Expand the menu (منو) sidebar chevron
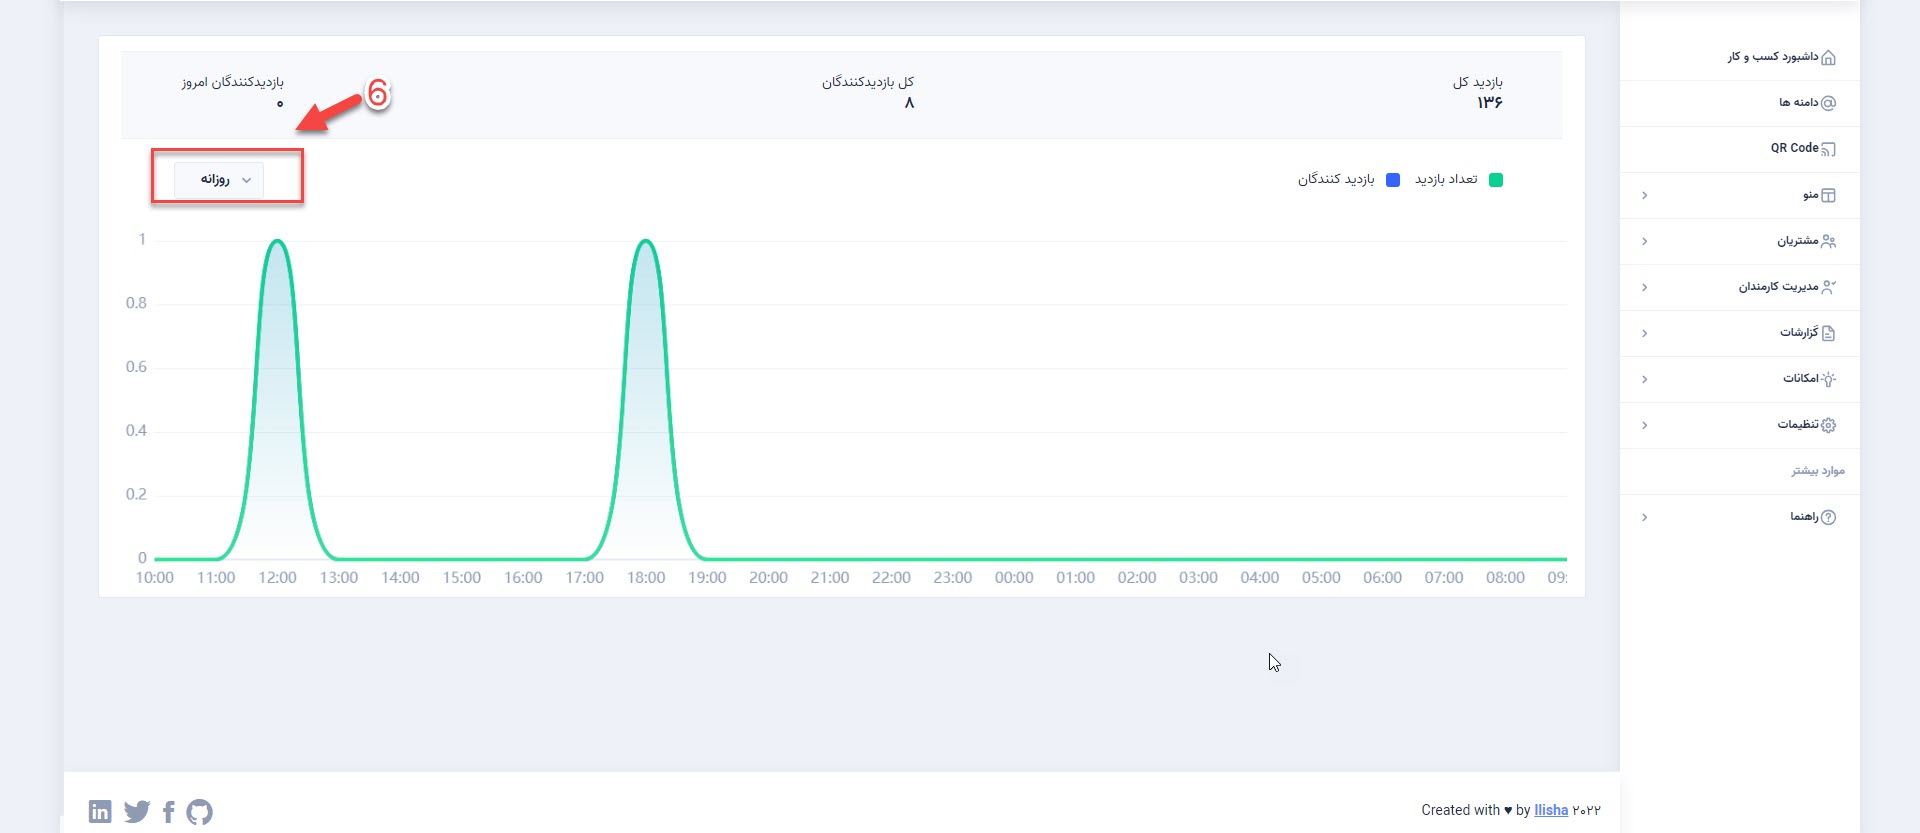The height and width of the screenshot is (833, 1920). pyautogui.click(x=1644, y=195)
